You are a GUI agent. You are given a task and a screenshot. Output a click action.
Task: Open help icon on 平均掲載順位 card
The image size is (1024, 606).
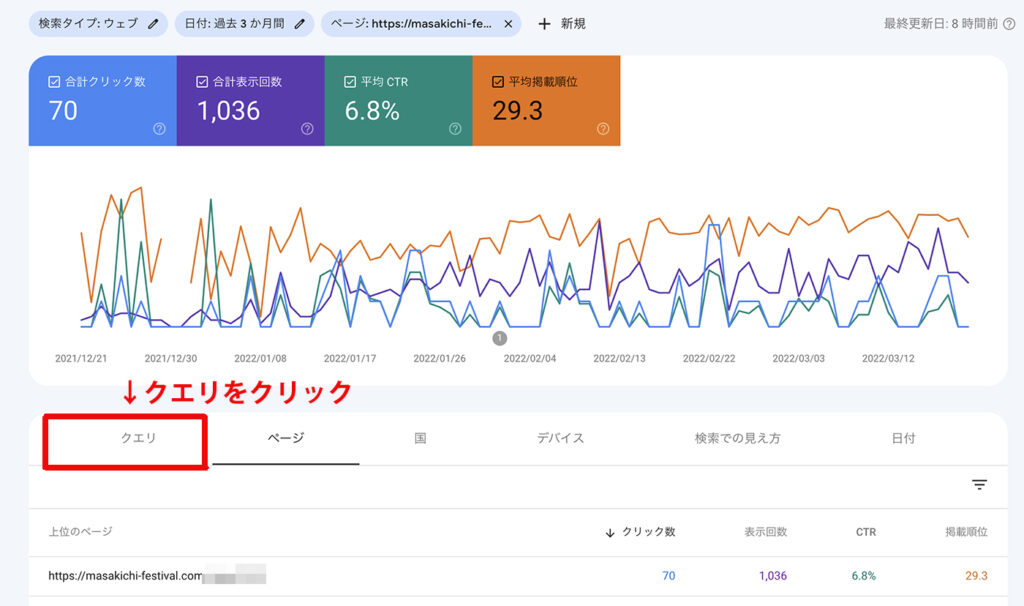pos(603,129)
